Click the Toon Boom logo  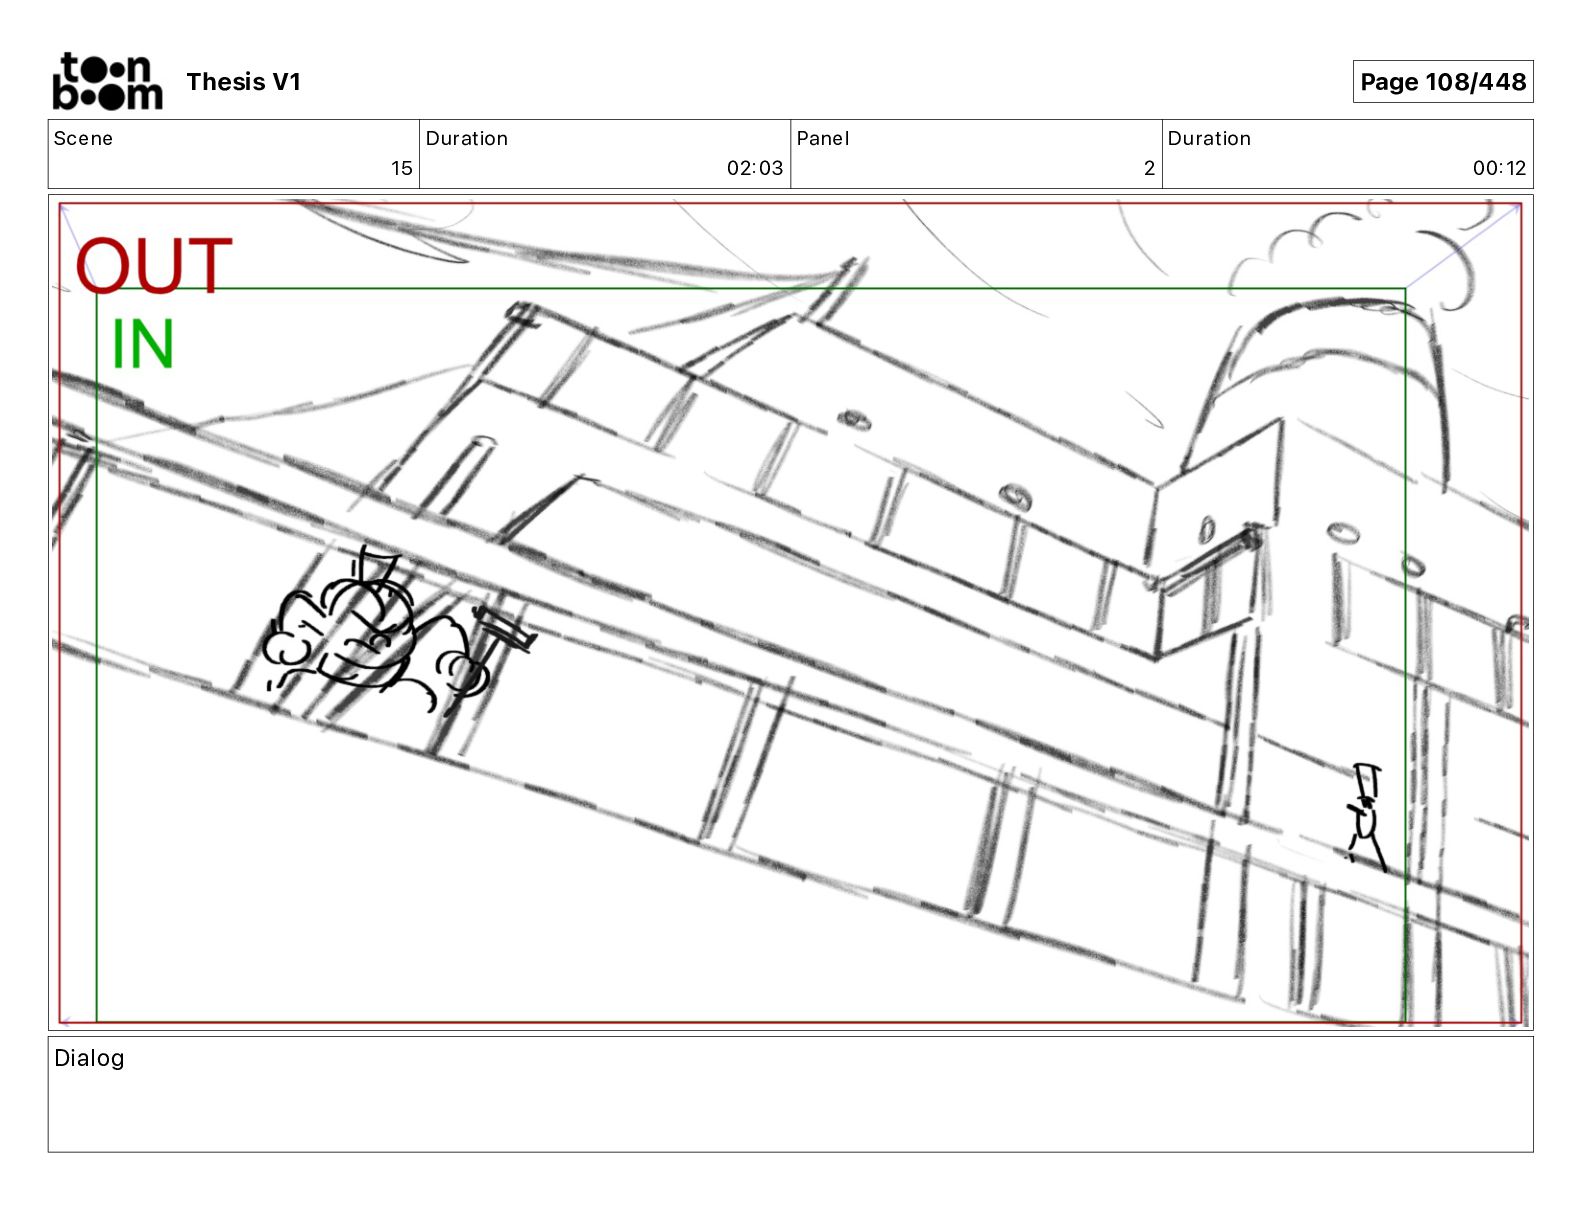pos(107,81)
